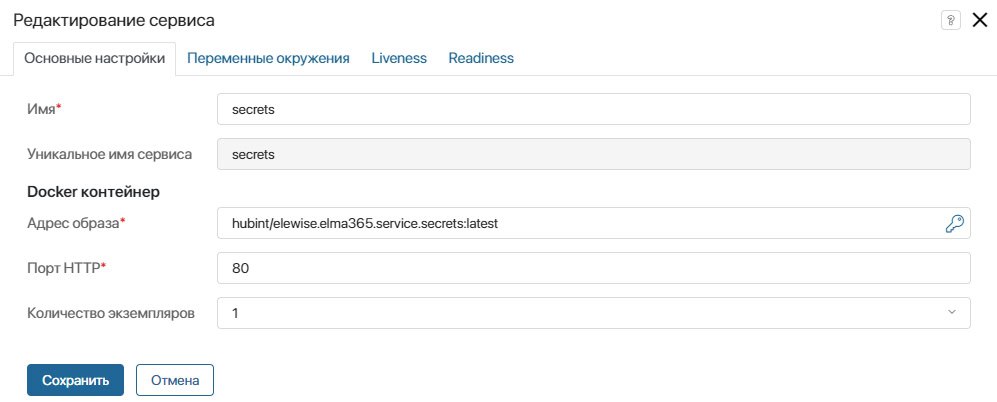Click the key icon in Адрес образа field
This screenshot has width=997, height=402.
(954, 223)
